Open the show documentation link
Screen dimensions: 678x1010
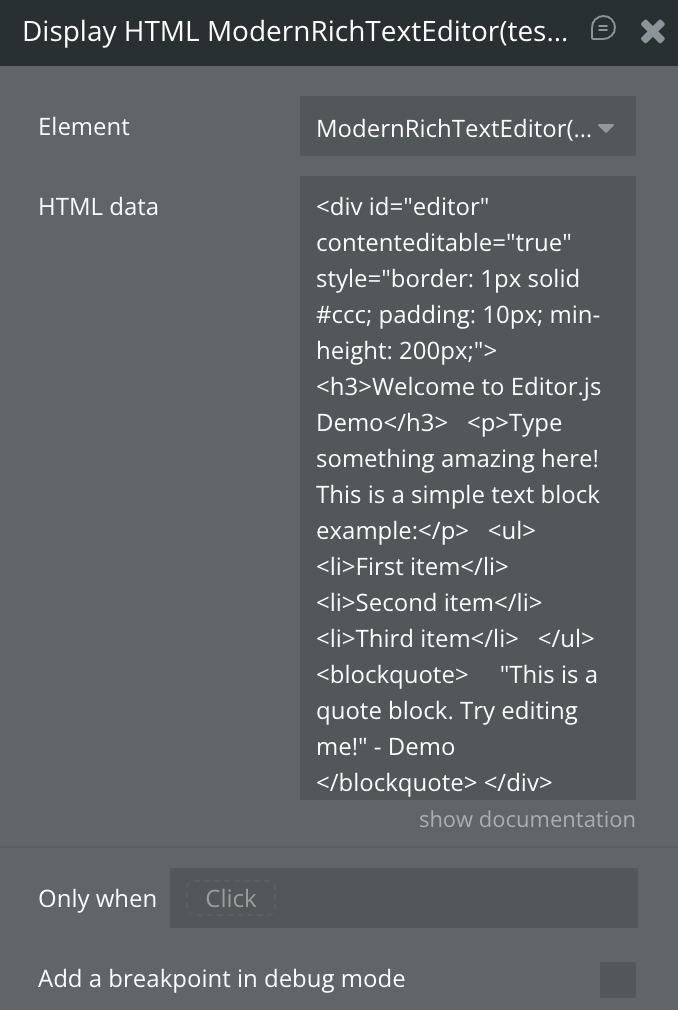[527, 819]
